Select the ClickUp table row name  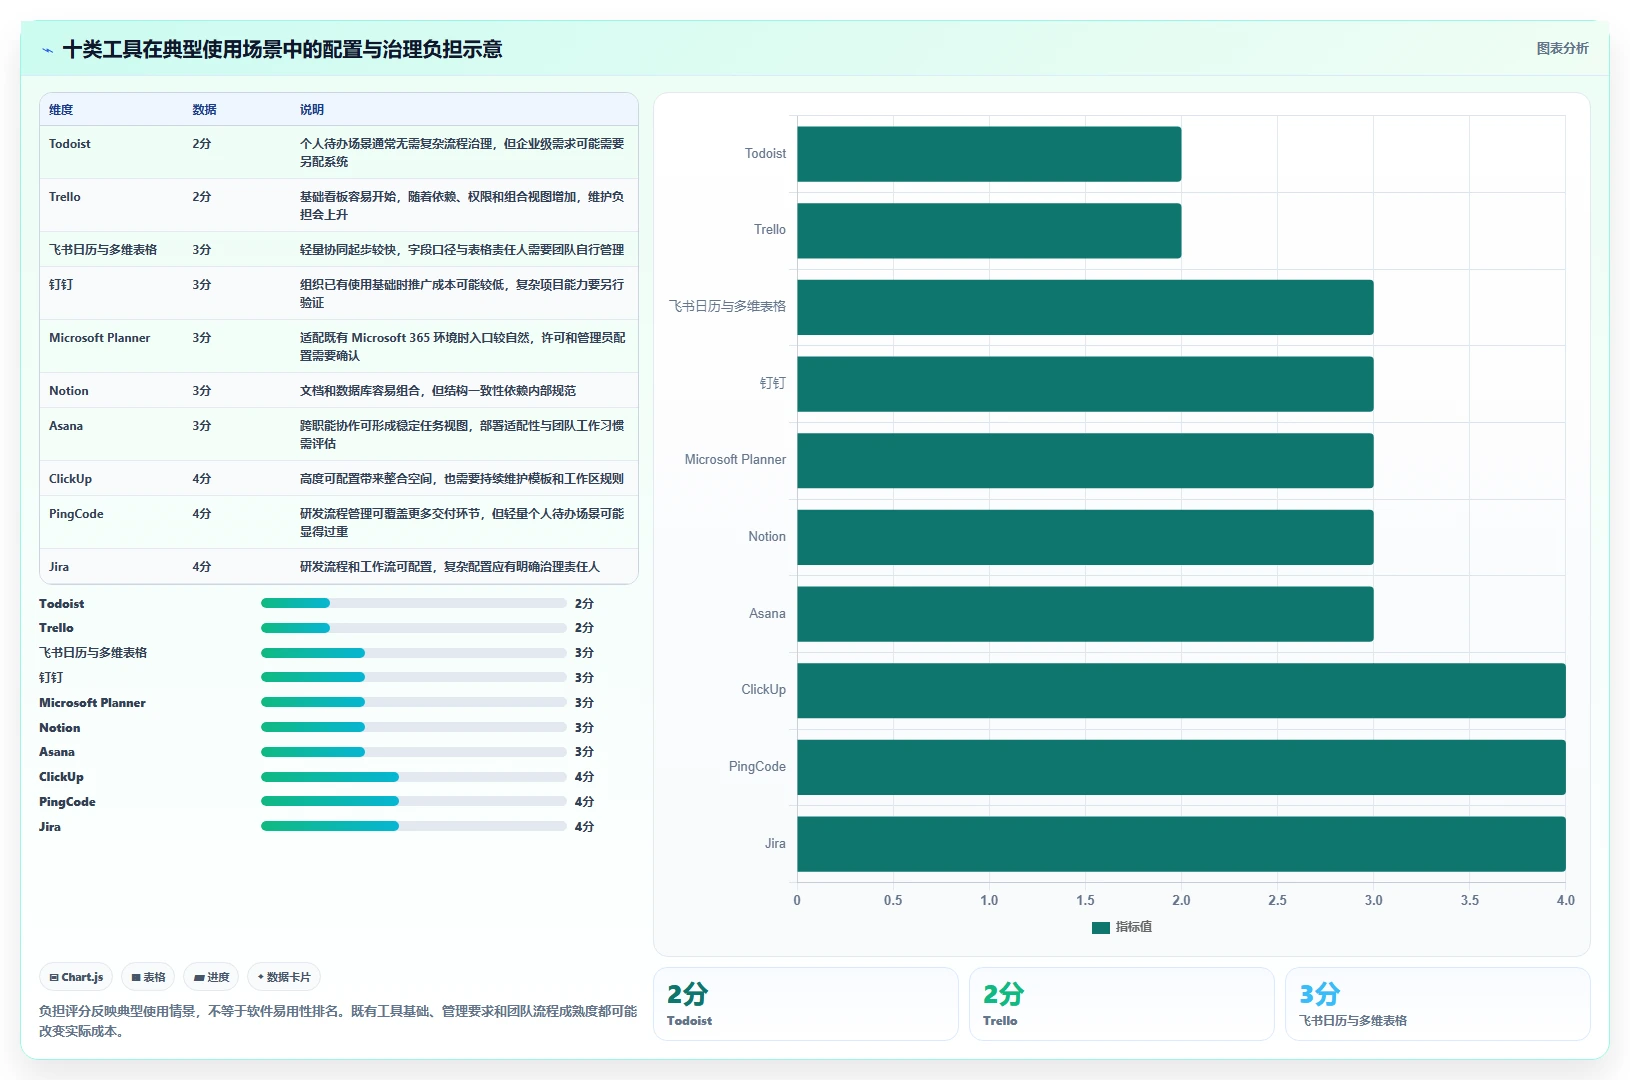(x=70, y=479)
